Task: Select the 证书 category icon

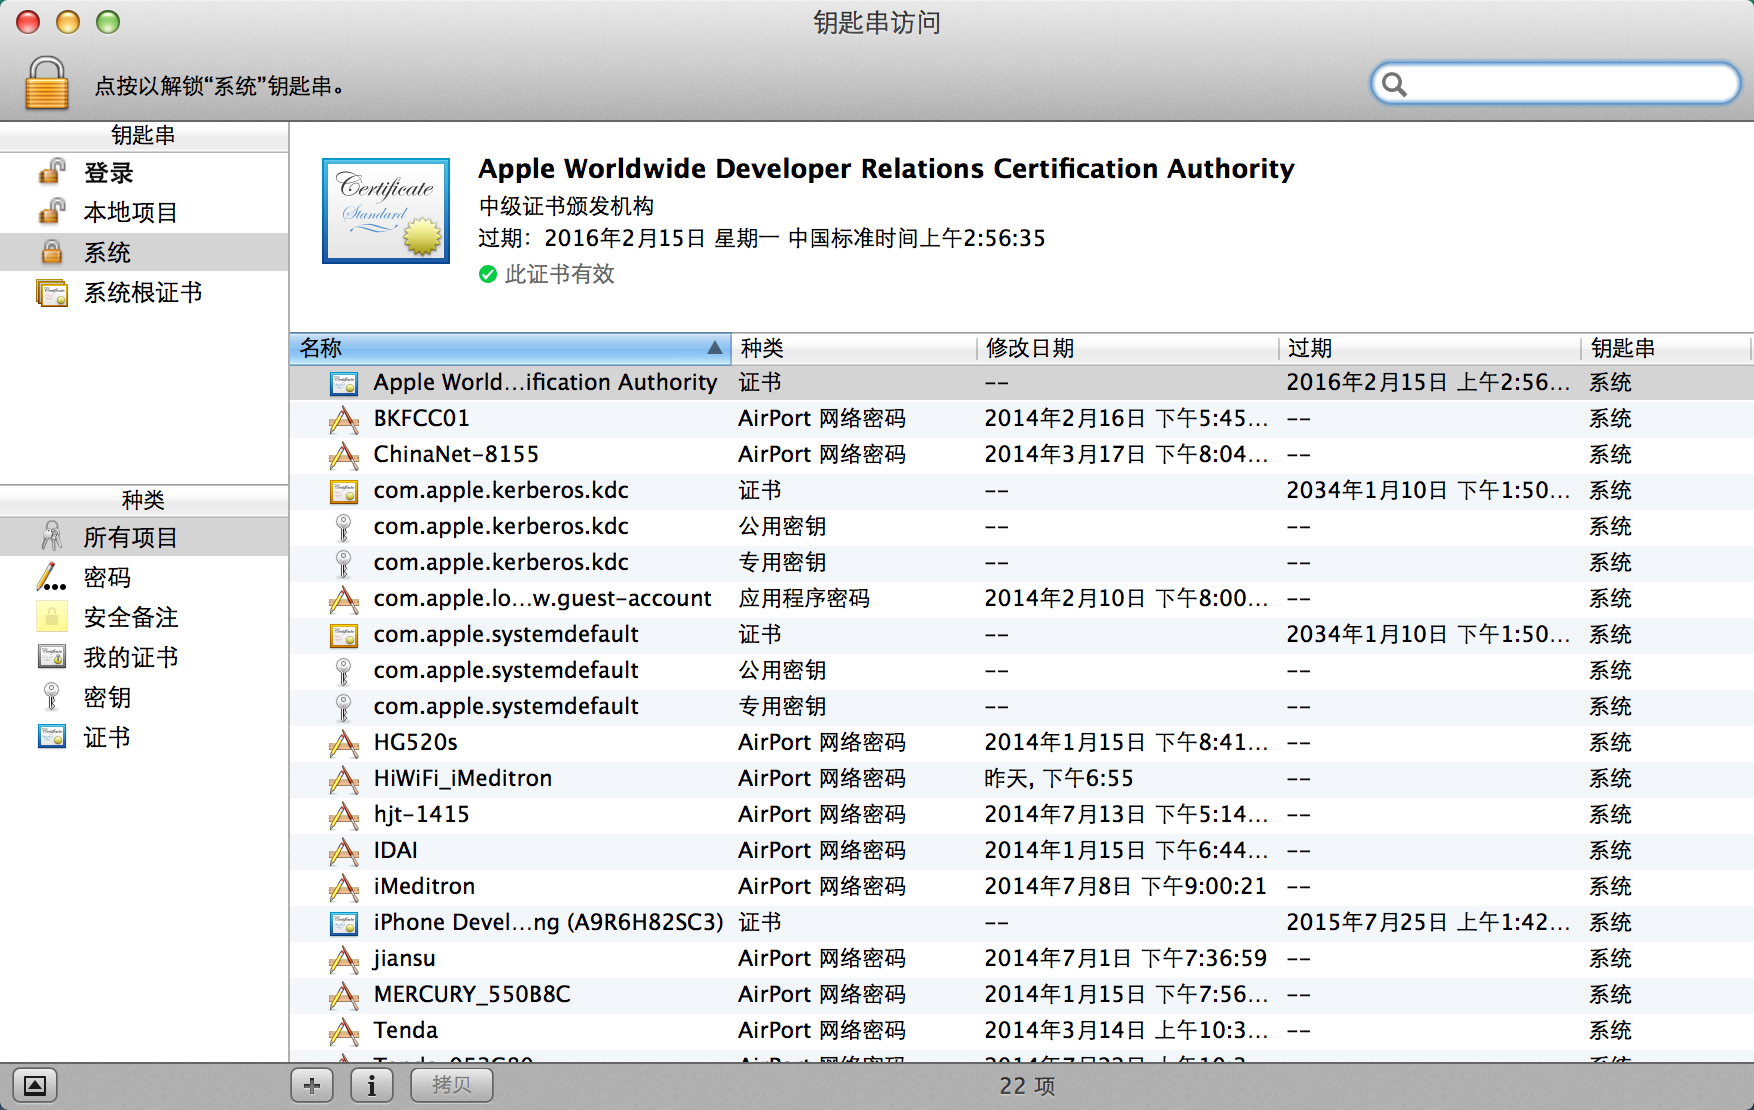Action: 52,737
